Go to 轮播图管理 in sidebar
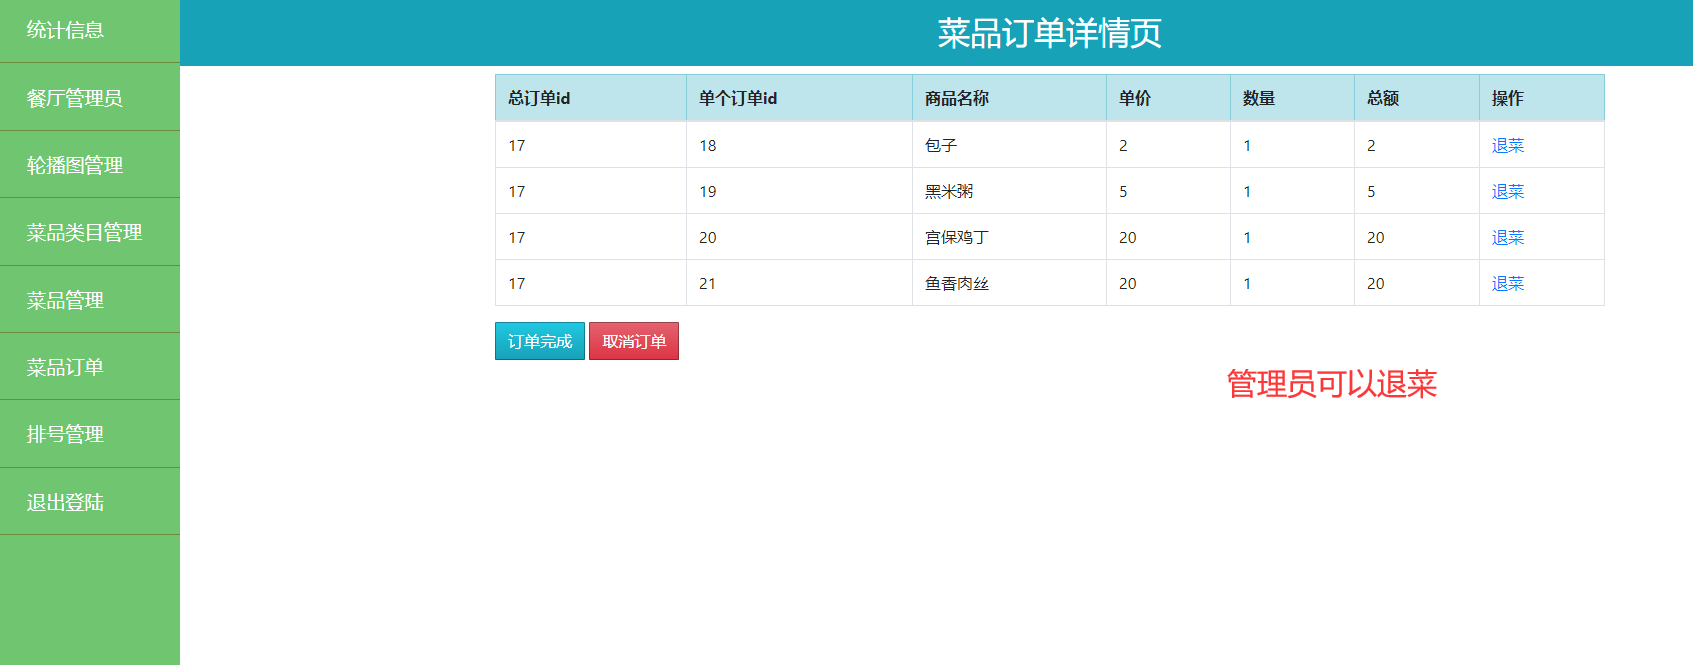 [89, 165]
